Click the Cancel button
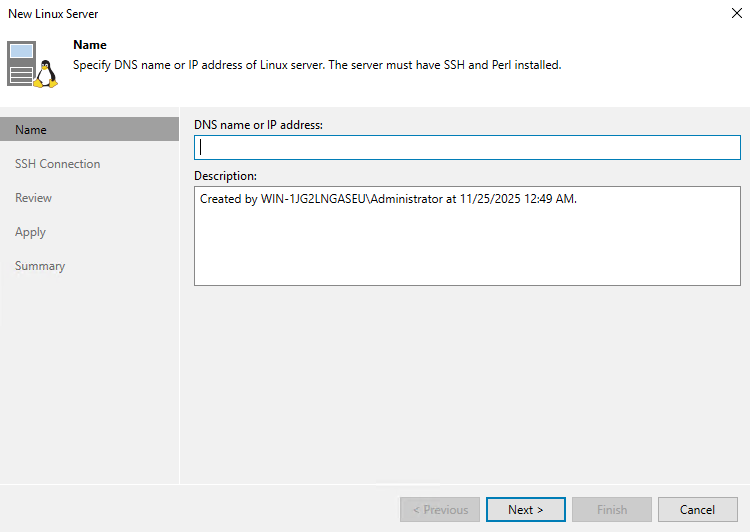Viewport: 750px width, 532px height. 697,509
